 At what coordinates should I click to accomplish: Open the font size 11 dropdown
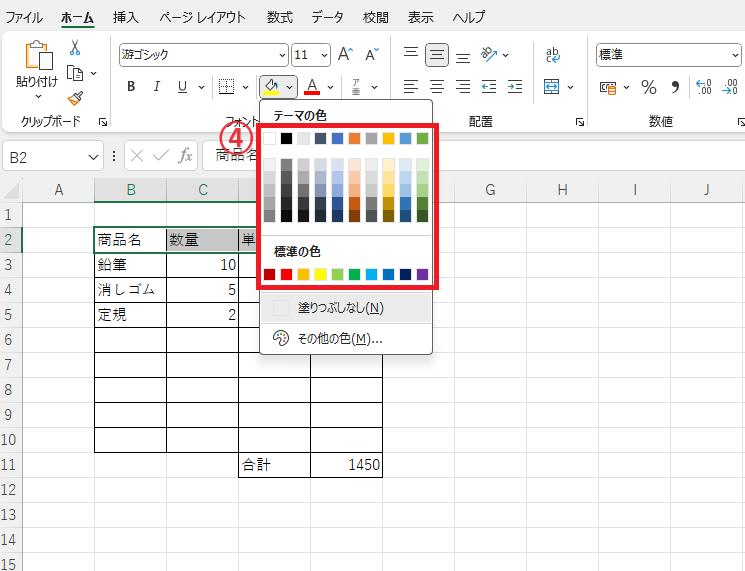click(x=325, y=55)
